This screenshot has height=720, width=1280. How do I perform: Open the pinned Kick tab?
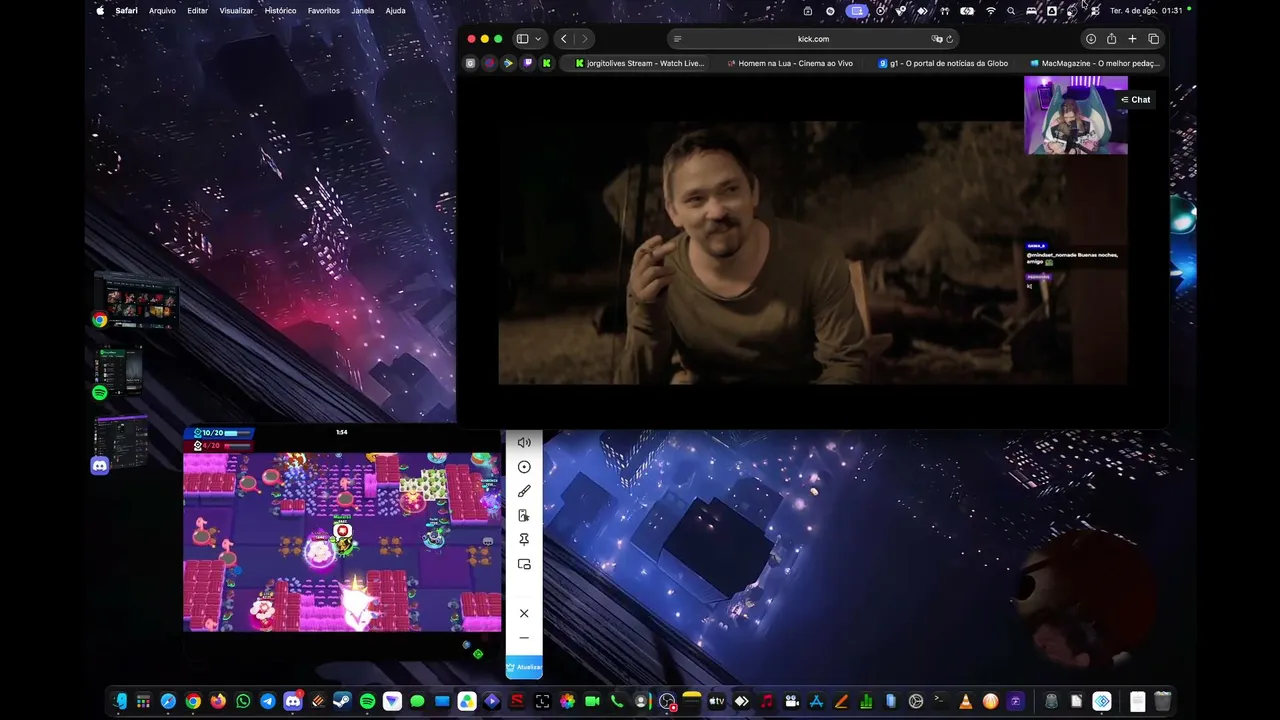coord(546,63)
